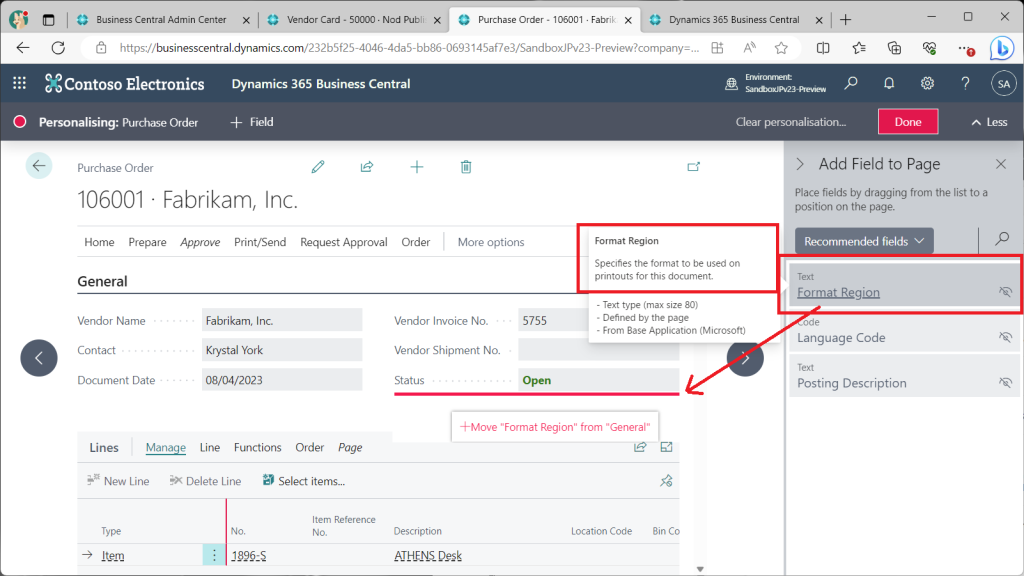This screenshot has height=576, width=1024.
Task: Toggle visibility of Posting Description field
Action: (x=1005, y=382)
